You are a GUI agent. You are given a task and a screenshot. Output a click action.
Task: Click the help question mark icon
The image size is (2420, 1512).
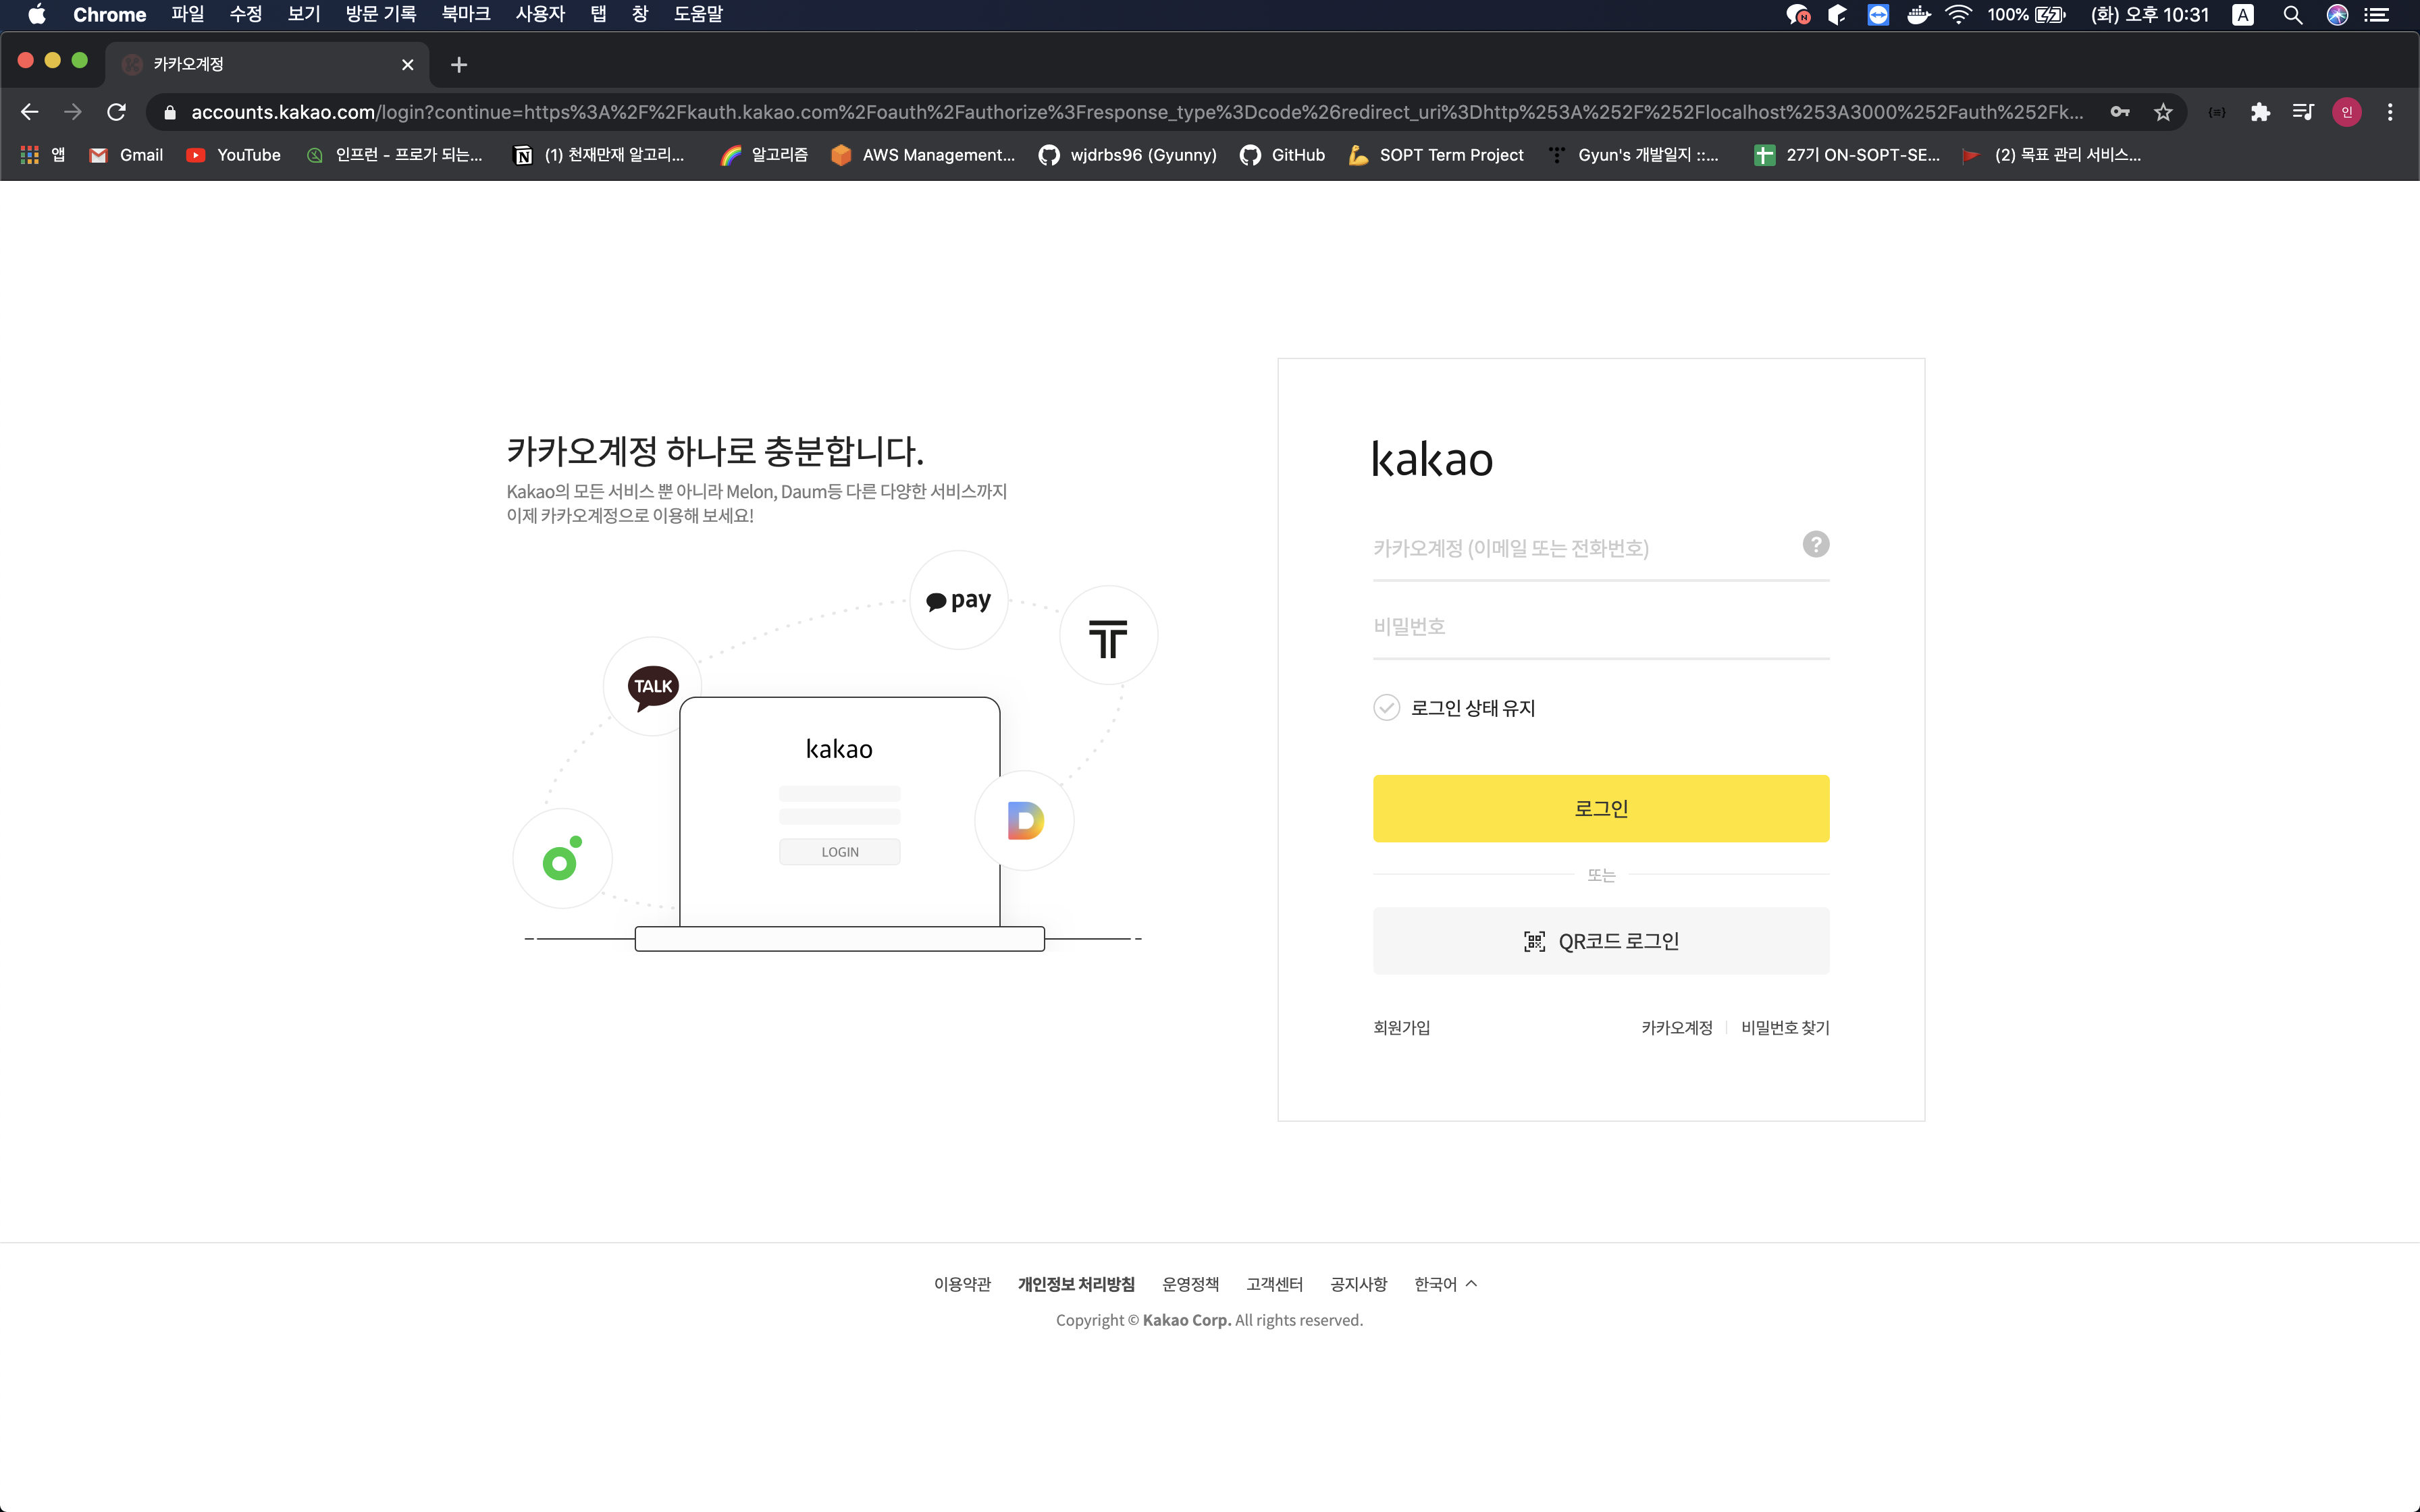(x=1815, y=544)
